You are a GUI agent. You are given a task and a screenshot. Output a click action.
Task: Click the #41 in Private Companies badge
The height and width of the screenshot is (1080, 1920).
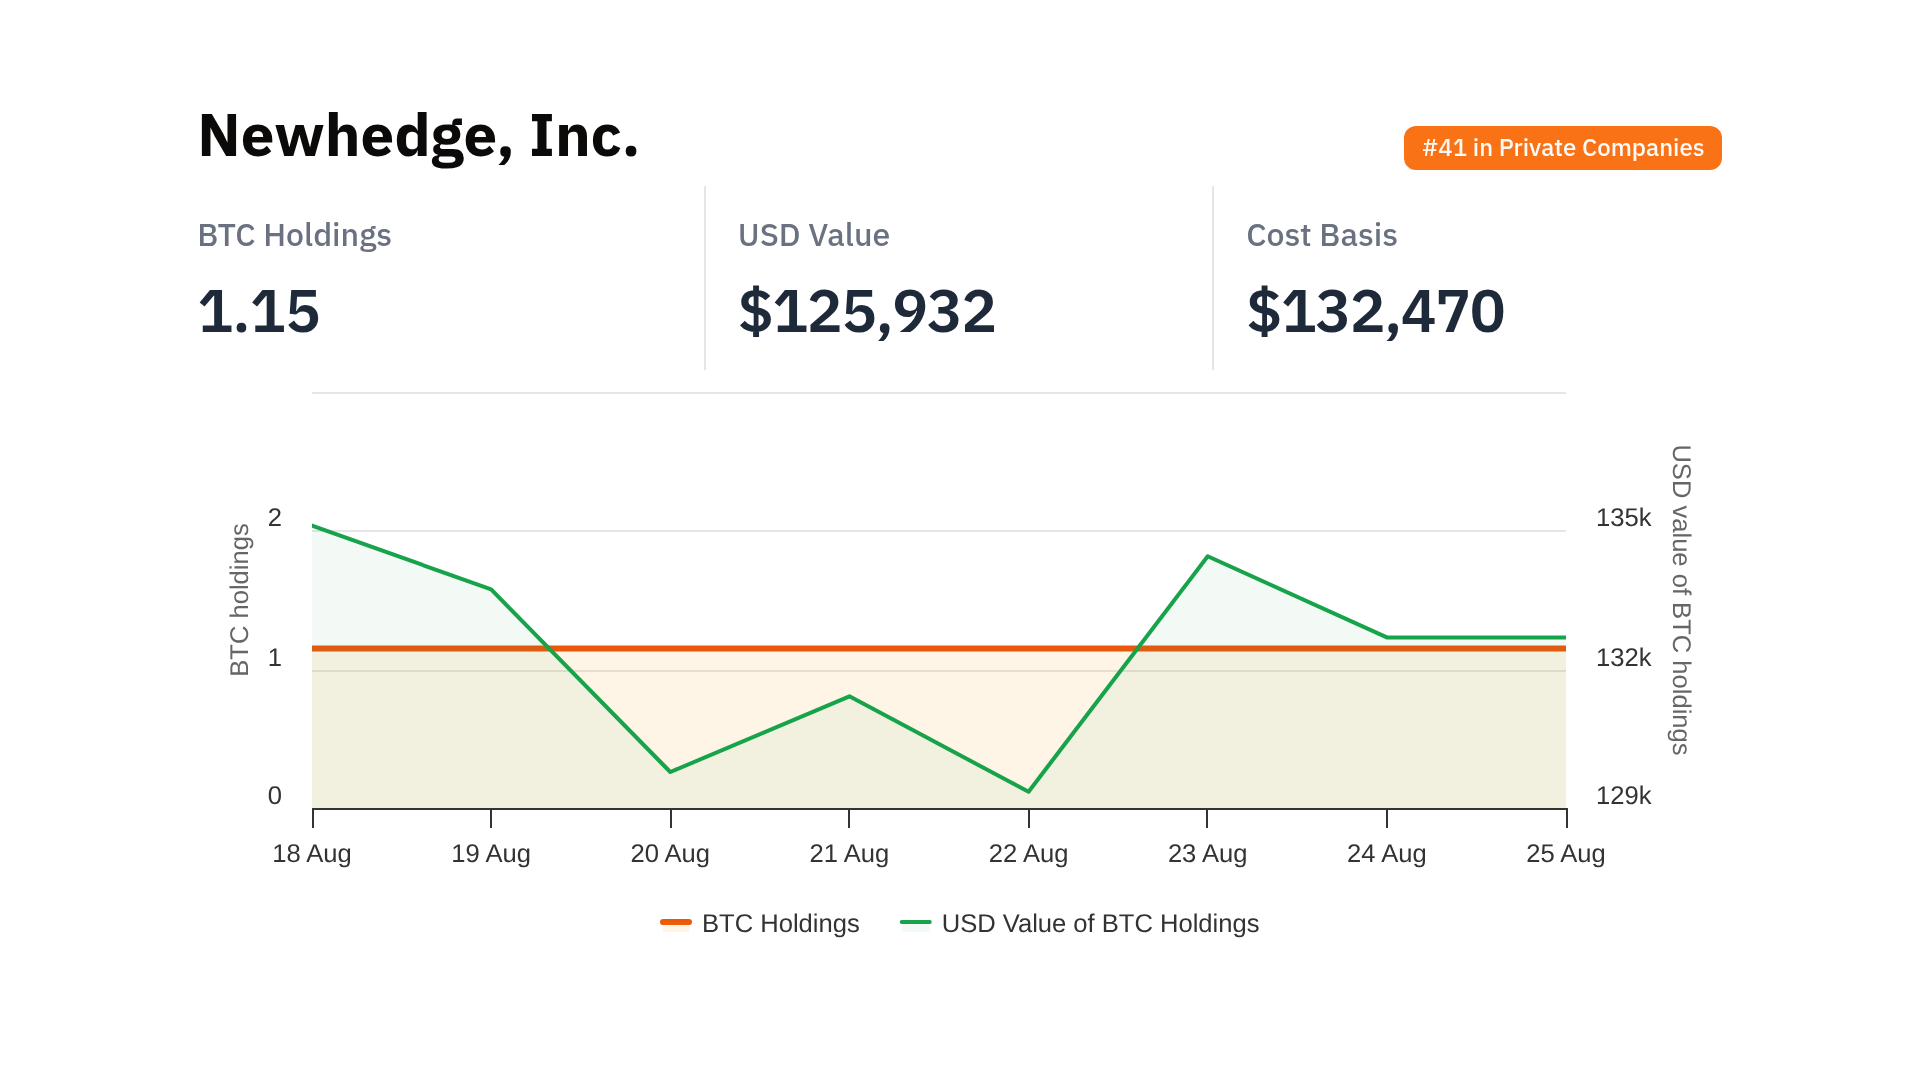pos(1562,148)
